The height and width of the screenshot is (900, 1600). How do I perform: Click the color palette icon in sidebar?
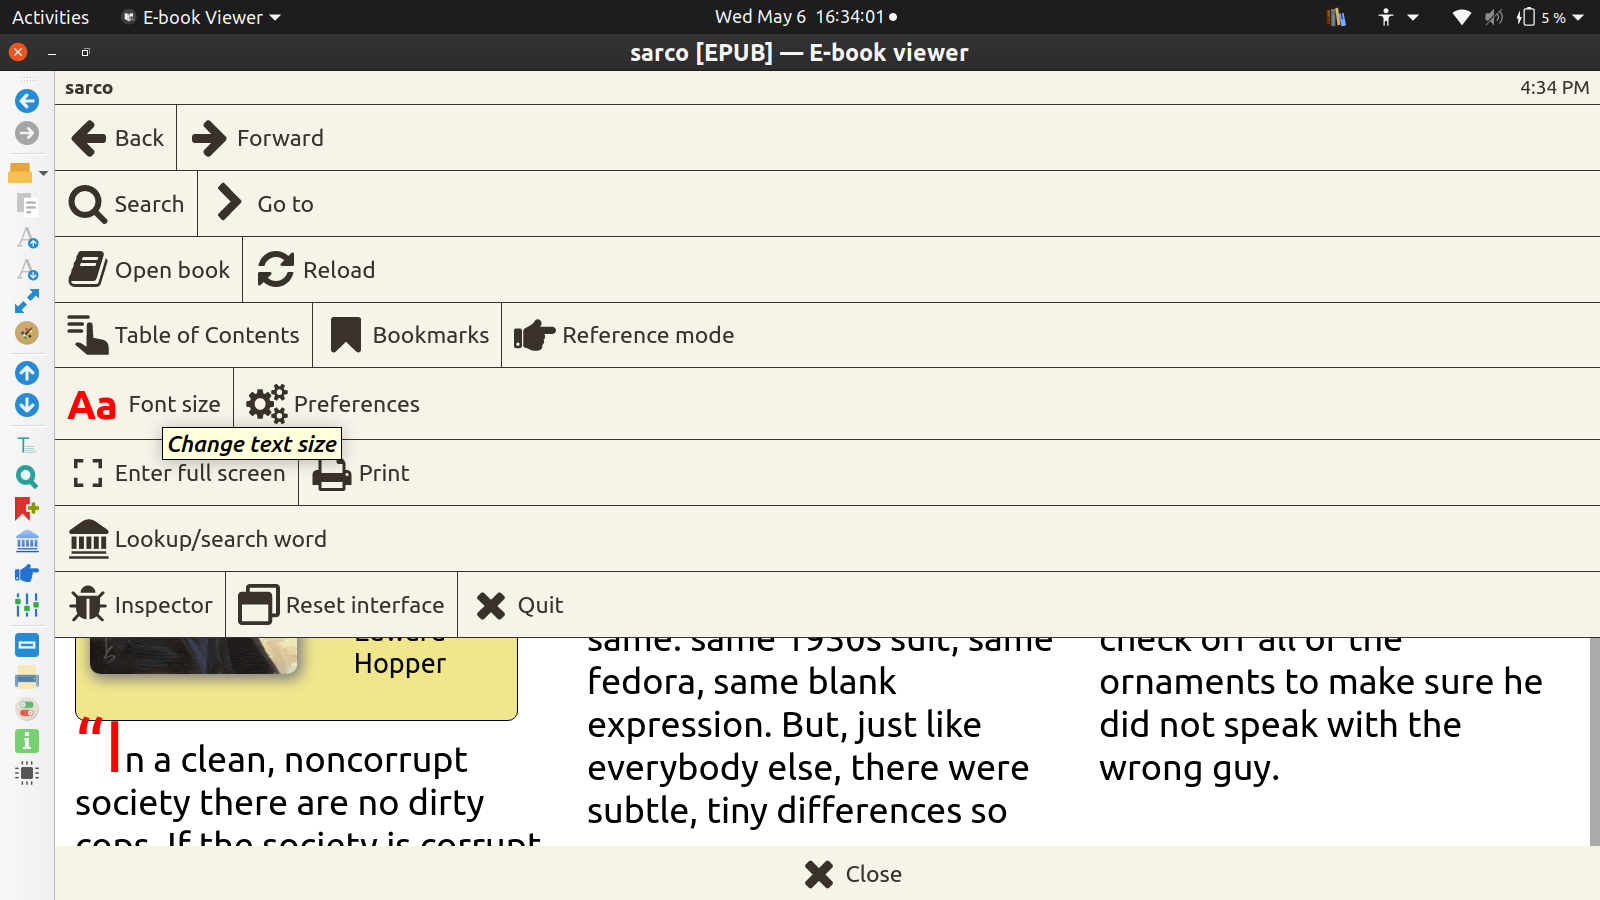pyautogui.click(x=27, y=333)
